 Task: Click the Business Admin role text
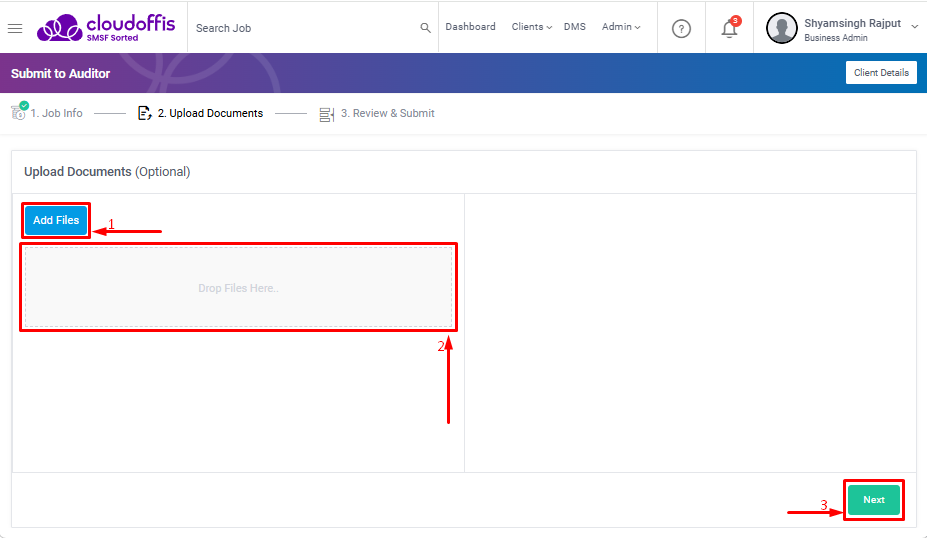coord(835,38)
